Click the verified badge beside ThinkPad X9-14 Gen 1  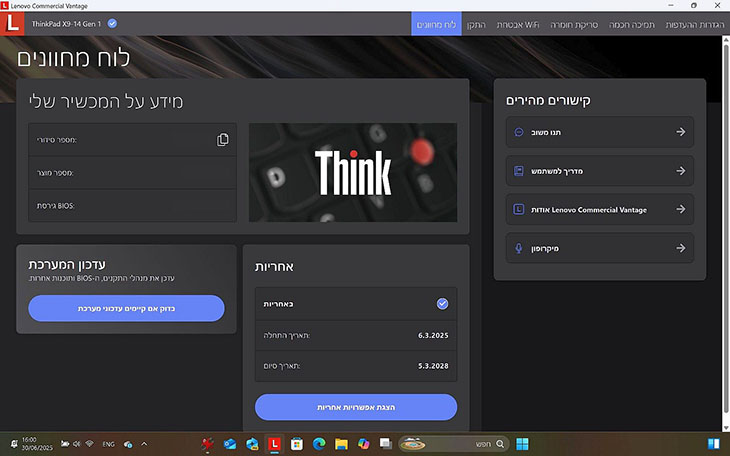112,23
